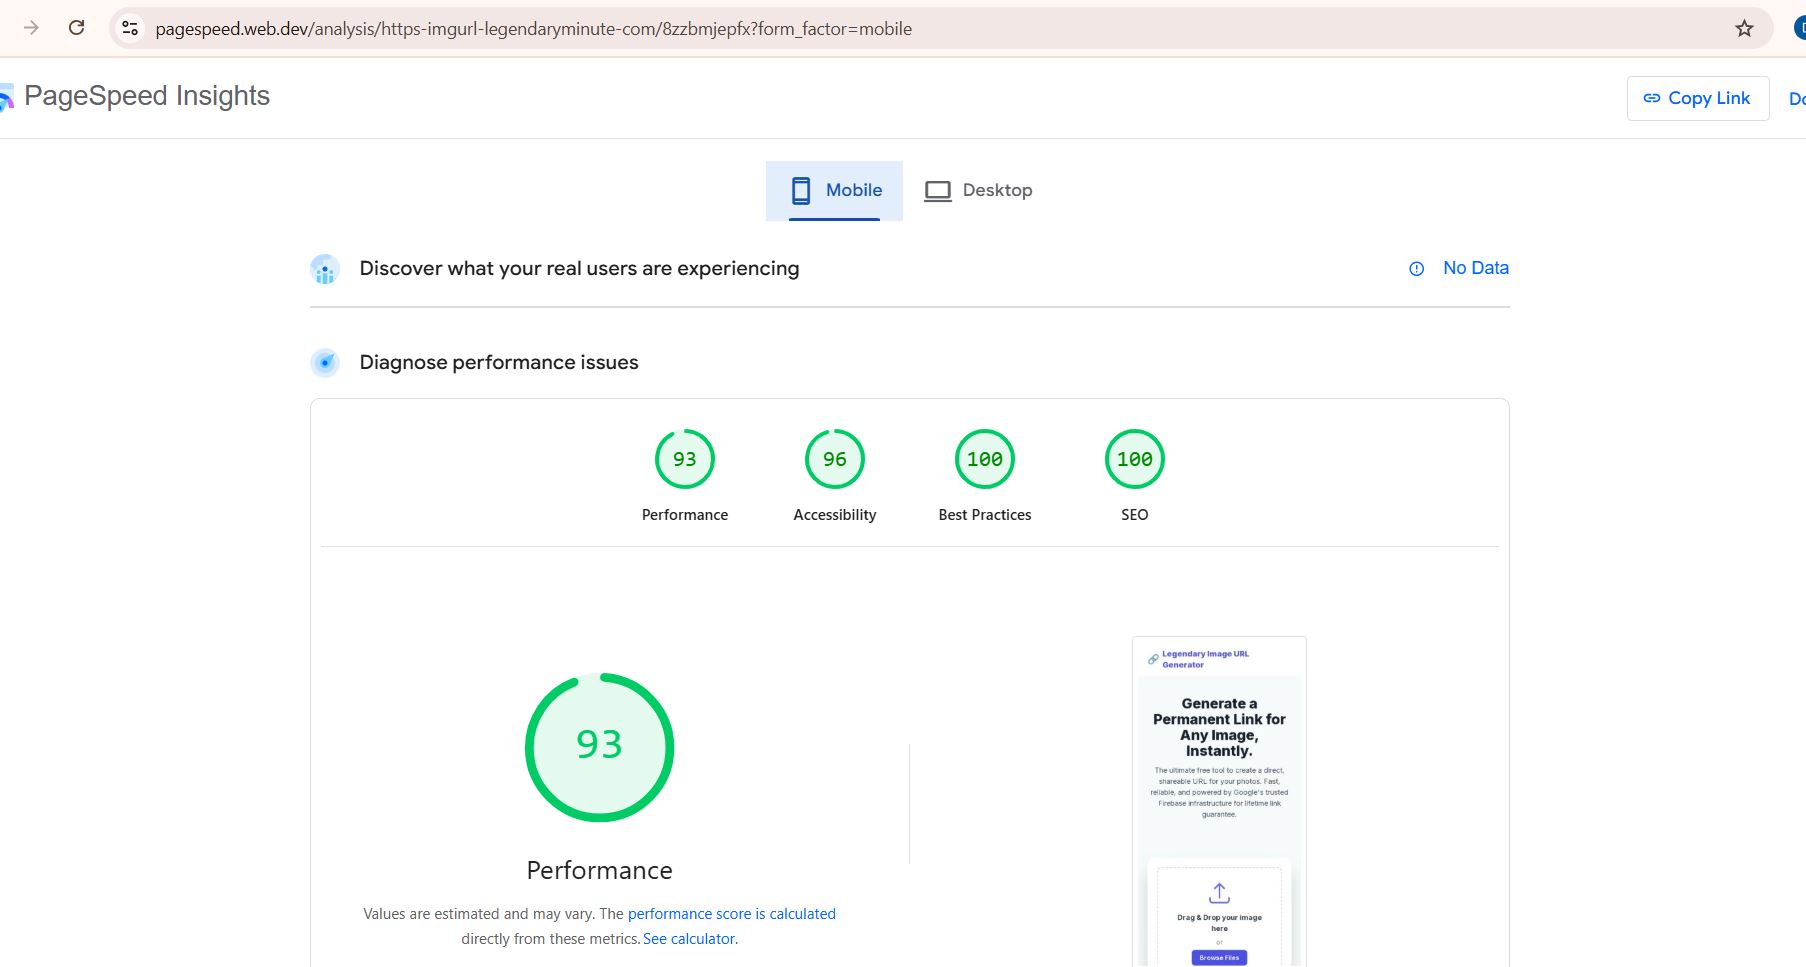Click the Copy Link button
The height and width of the screenshot is (967, 1806).
(1697, 98)
